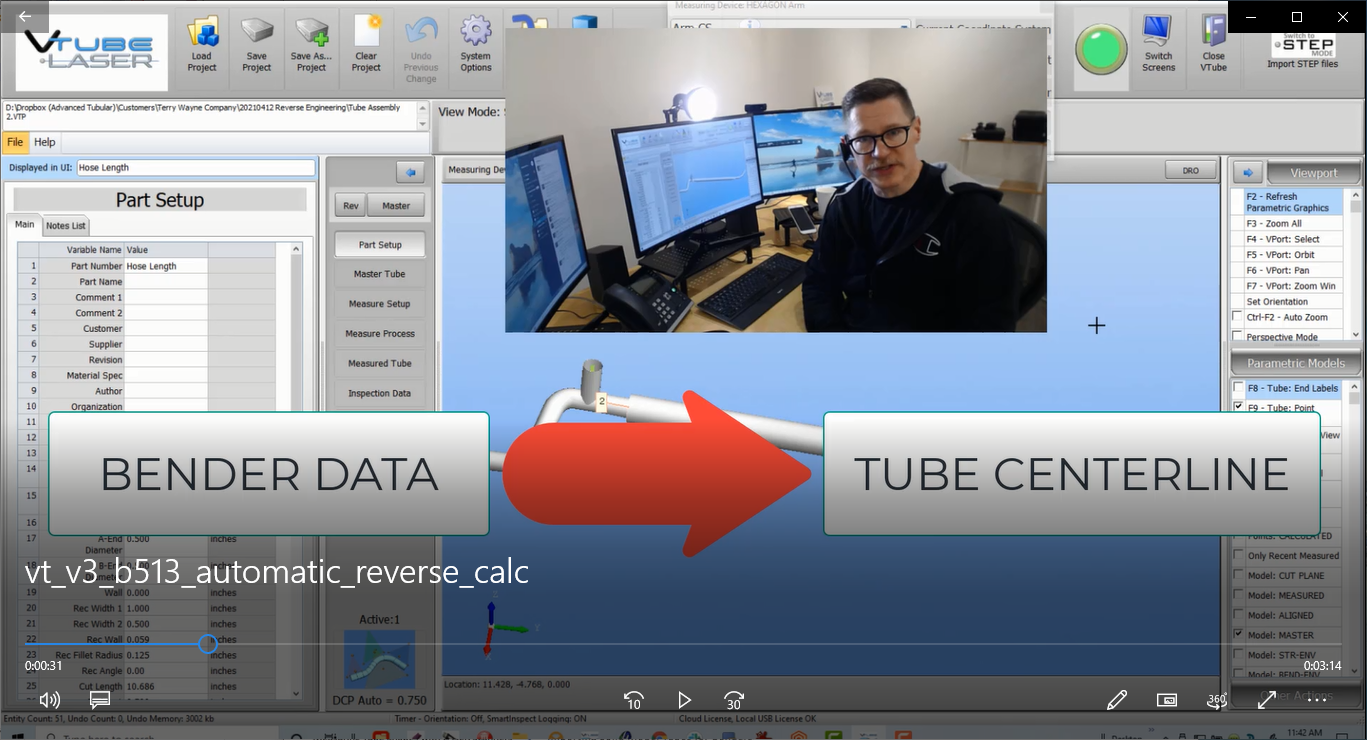Screen dimensions: 1367x740
Task: Enable F8 Tube End Labels checkbox
Action: (x=1239, y=388)
